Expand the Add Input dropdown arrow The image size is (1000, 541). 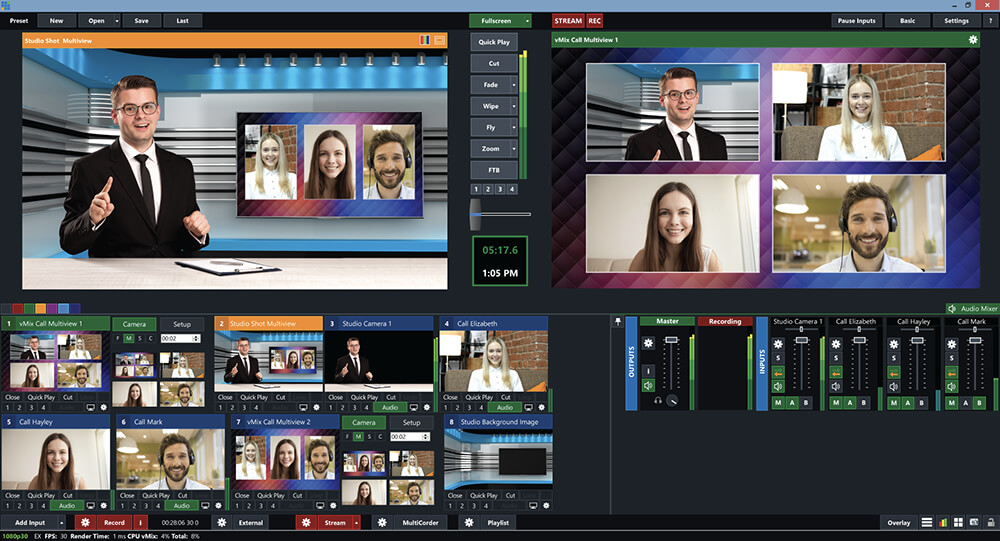[x=62, y=523]
